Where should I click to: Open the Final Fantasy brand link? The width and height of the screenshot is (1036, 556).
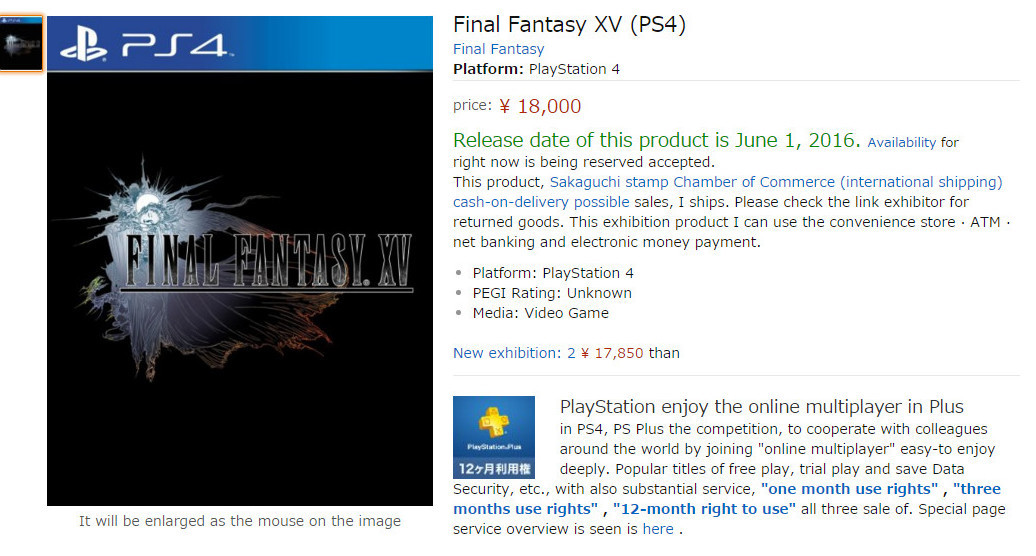[498, 49]
